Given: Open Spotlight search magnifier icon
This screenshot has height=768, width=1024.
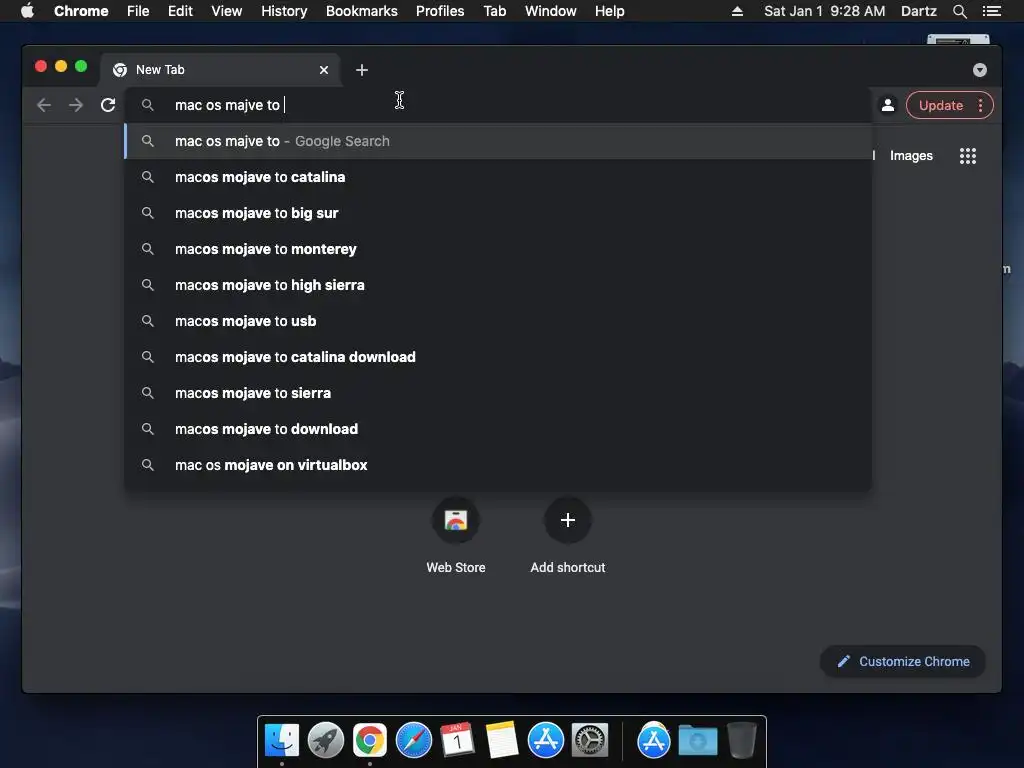Looking at the screenshot, I should click(x=959, y=11).
